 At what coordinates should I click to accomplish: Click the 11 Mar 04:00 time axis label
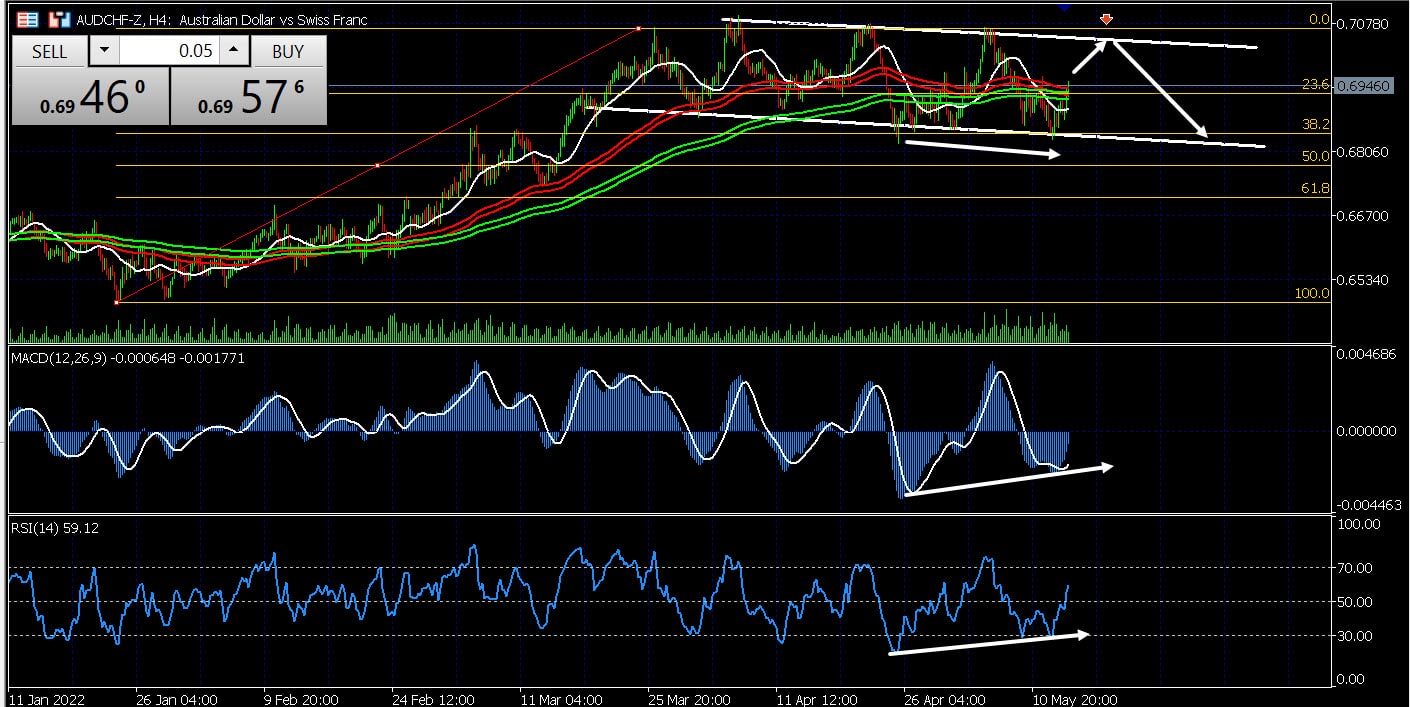561,698
